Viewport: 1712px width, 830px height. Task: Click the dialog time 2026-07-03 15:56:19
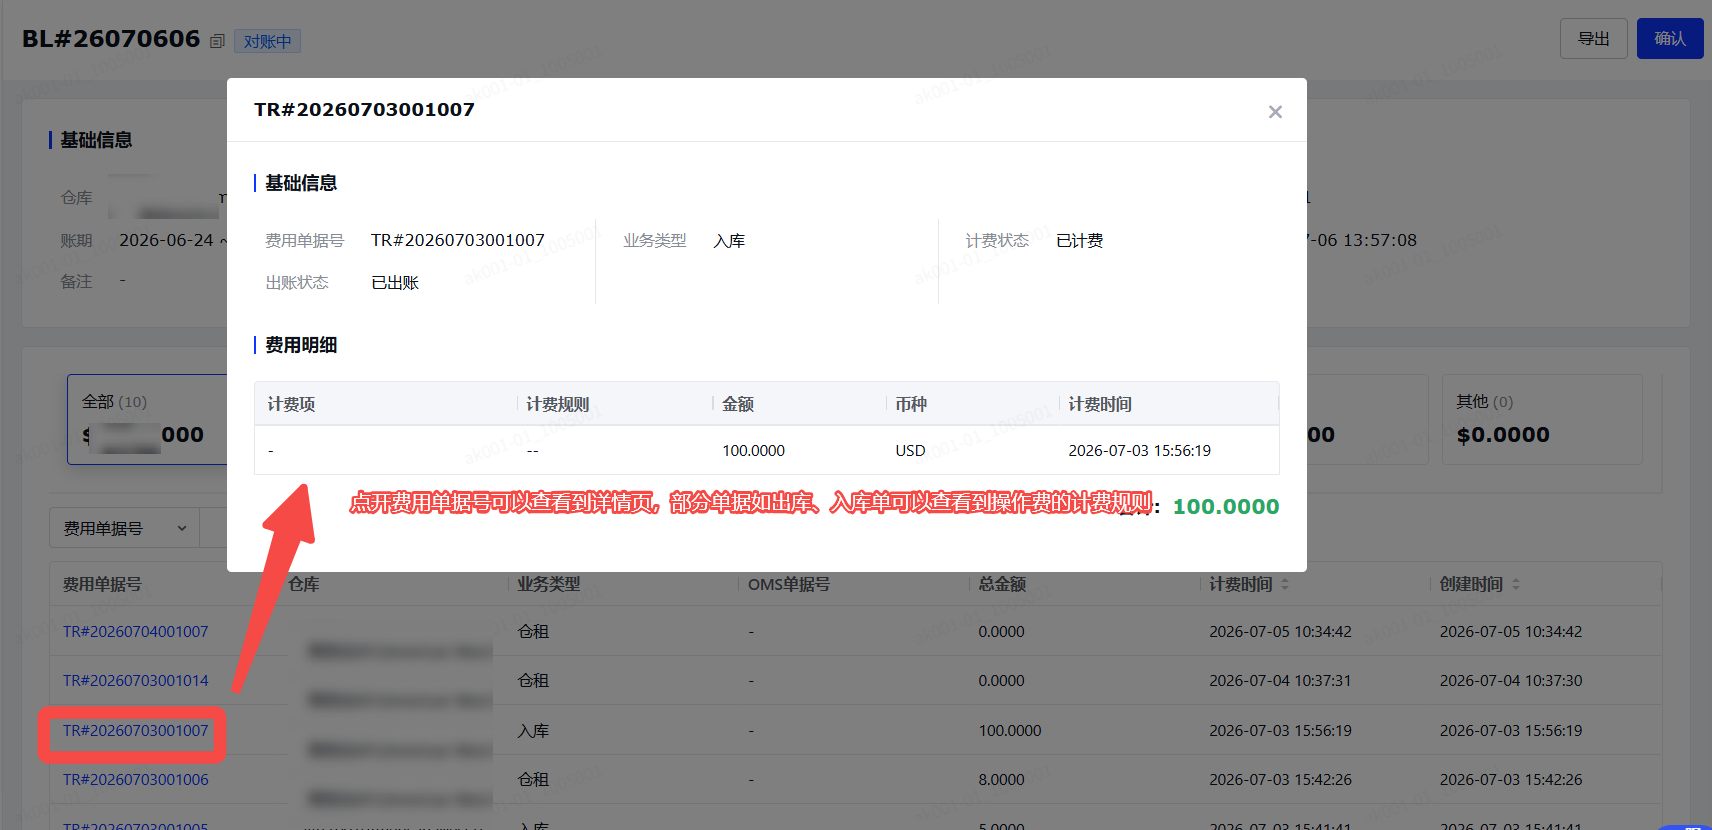pos(1139,451)
